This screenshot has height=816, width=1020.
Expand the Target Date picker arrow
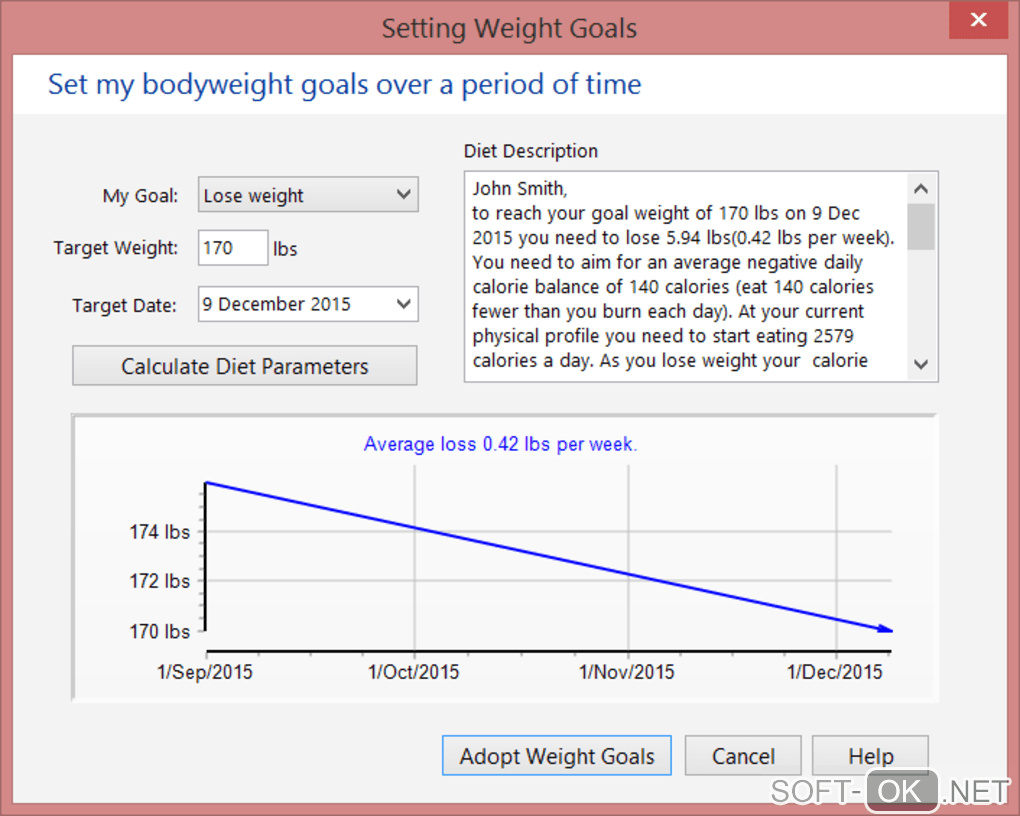click(404, 304)
